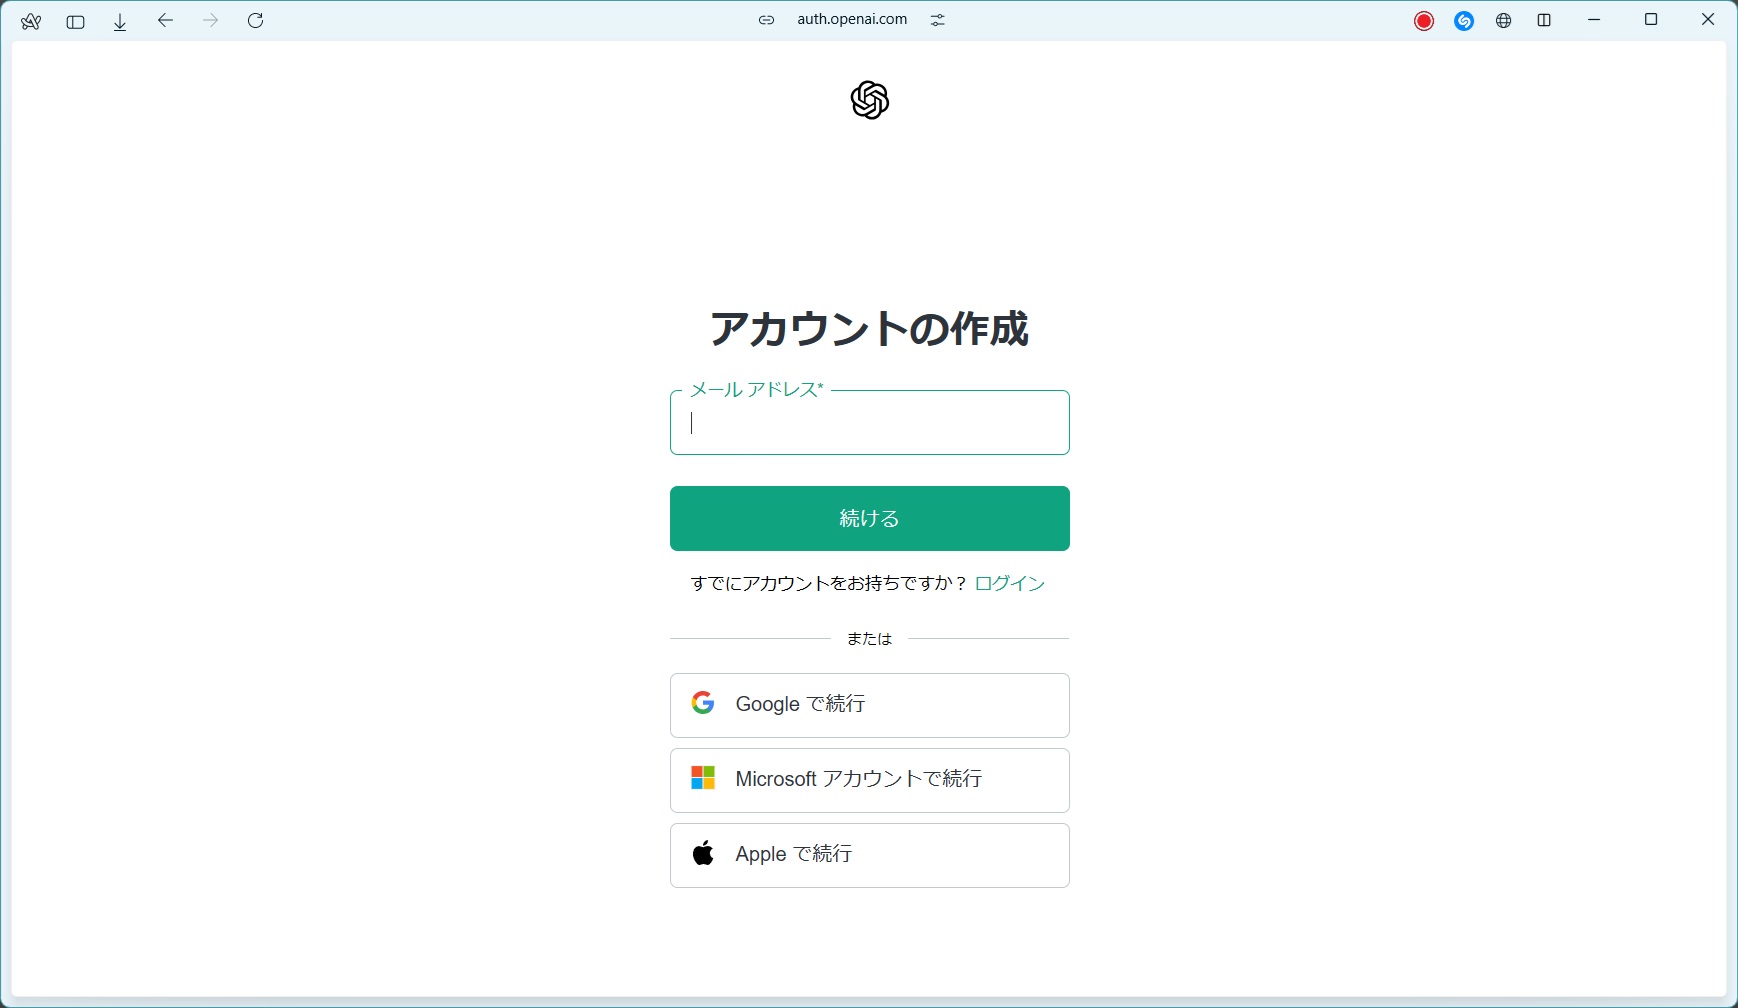Toggle the sidebar panel icon
Screen dimensions: 1738x1008
tap(75, 21)
